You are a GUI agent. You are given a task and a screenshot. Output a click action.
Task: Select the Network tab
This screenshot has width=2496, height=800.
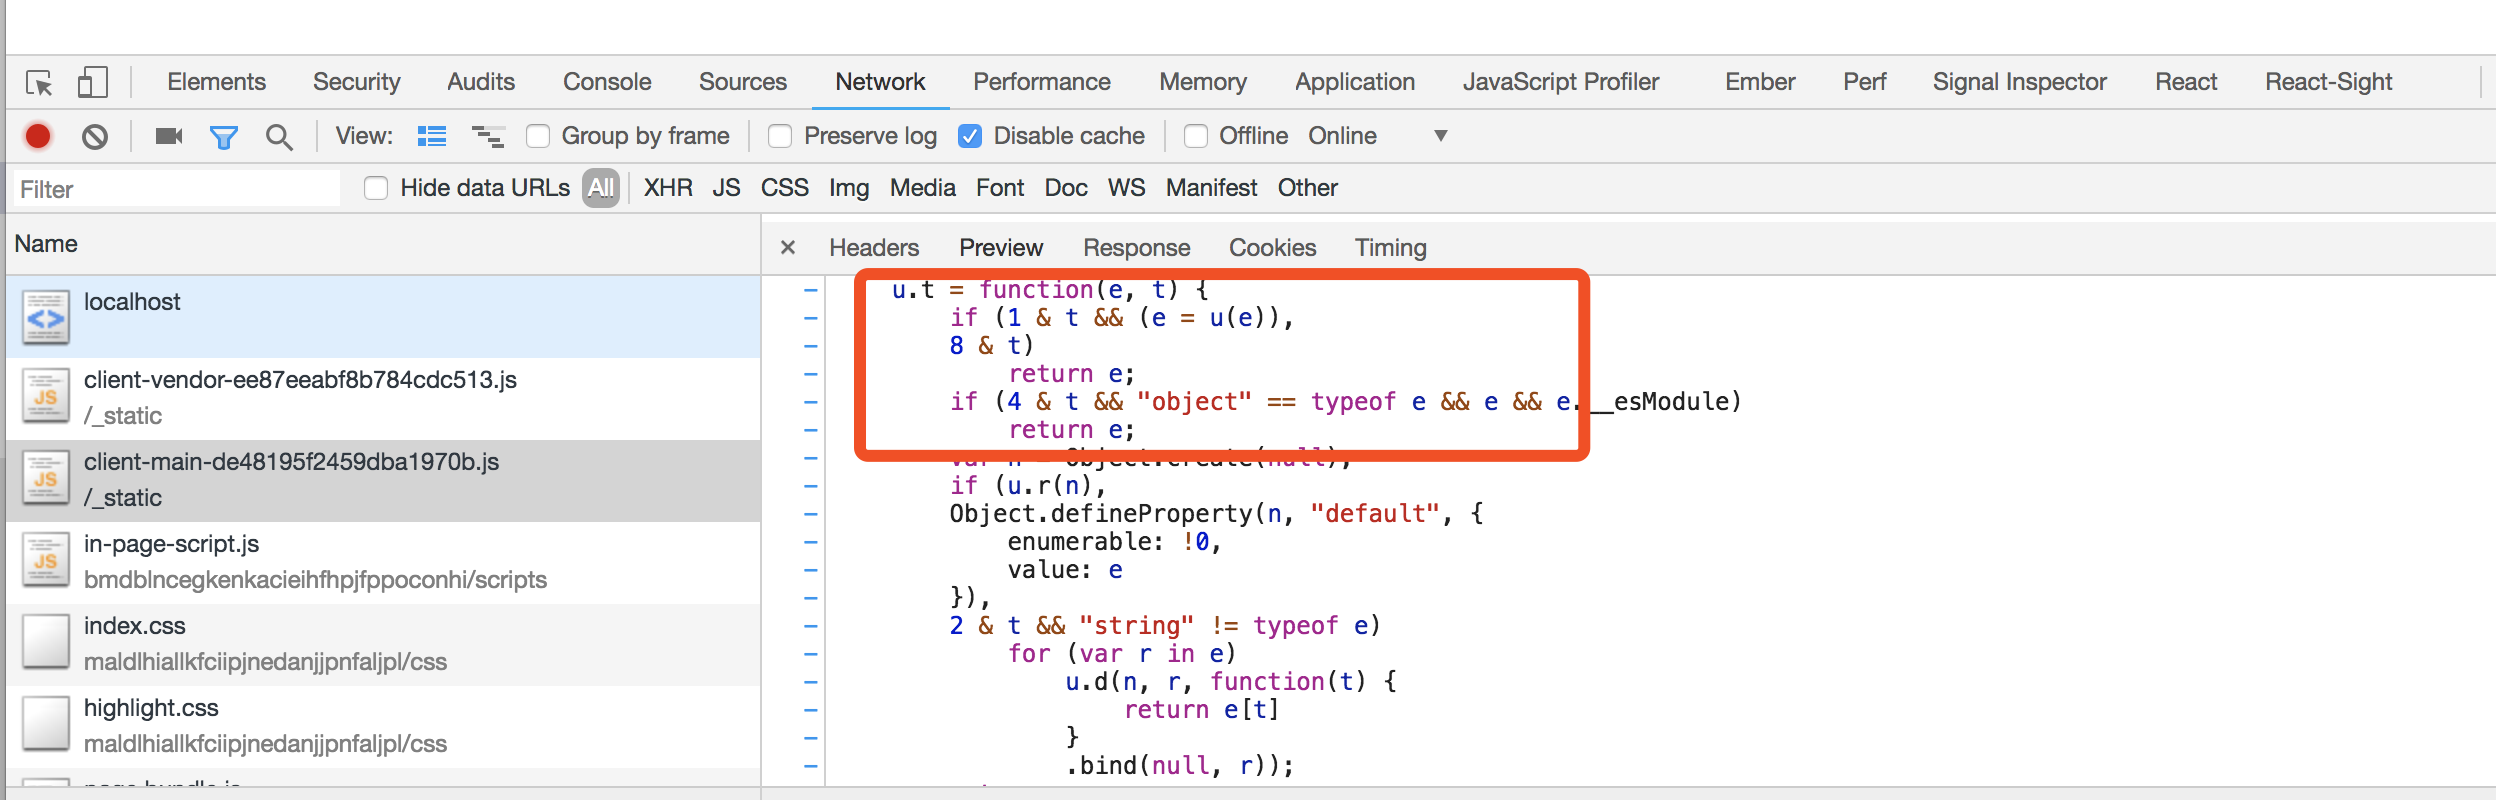coord(880,82)
